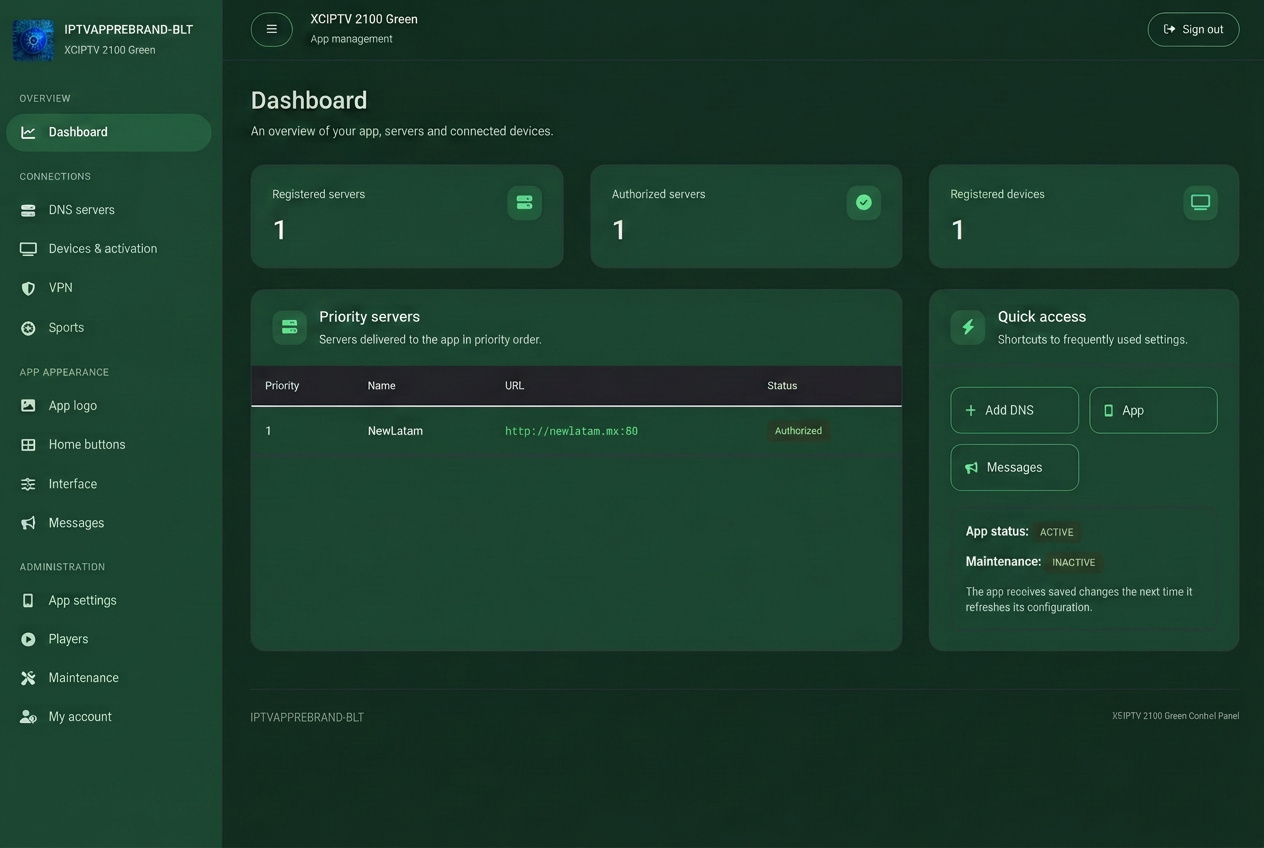
Task: Click the IPTVAPPBRAND-BLT footer text
Action: (307, 717)
